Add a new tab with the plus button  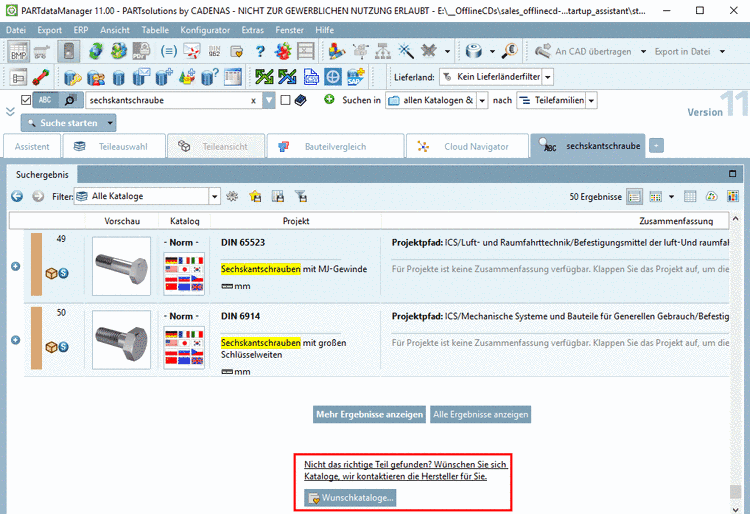tap(656, 145)
